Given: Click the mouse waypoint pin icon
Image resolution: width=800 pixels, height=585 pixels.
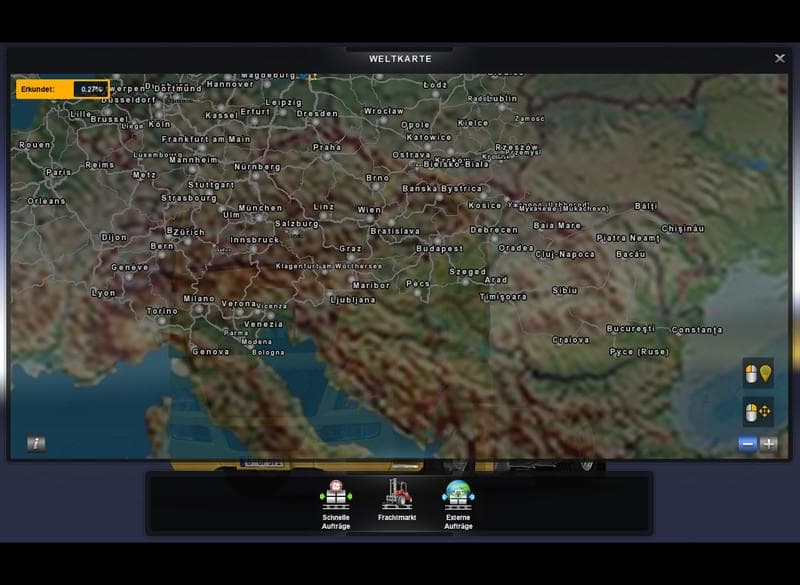Looking at the screenshot, I should [758, 373].
